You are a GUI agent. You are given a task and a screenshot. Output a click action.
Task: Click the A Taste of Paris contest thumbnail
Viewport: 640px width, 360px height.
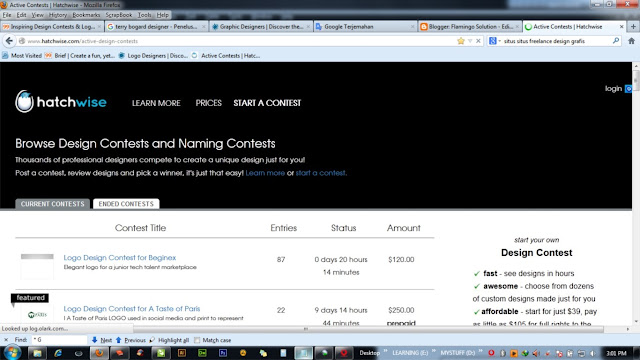37,315
